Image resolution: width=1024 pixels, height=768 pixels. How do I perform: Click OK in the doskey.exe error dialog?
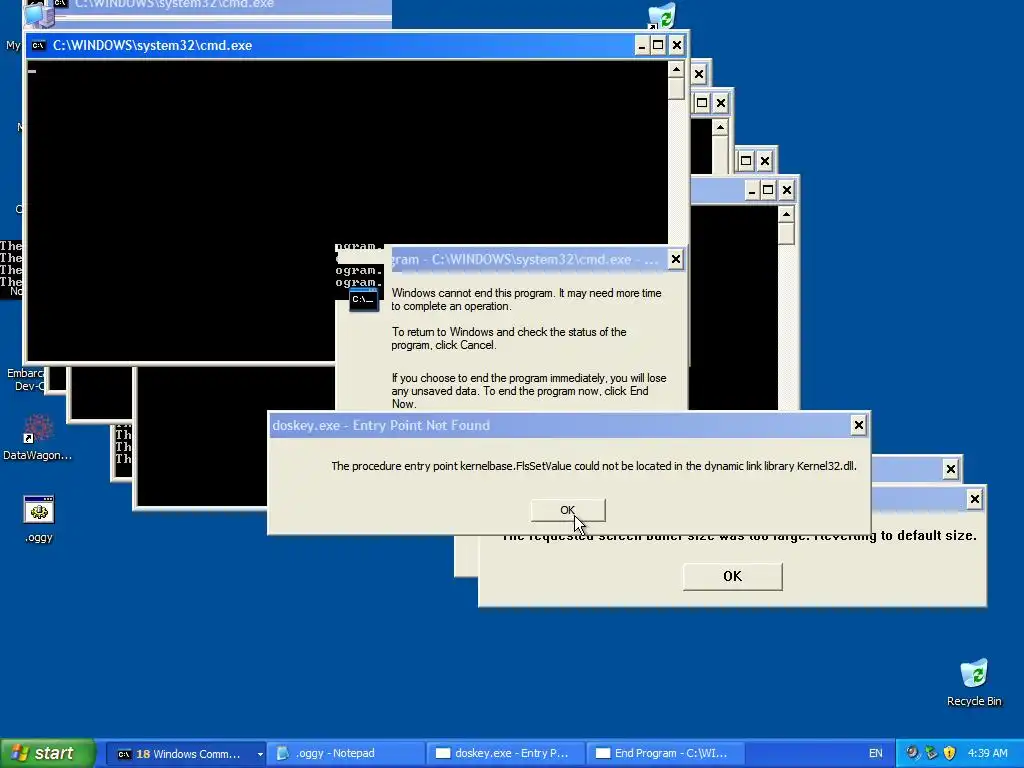click(568, 510)
